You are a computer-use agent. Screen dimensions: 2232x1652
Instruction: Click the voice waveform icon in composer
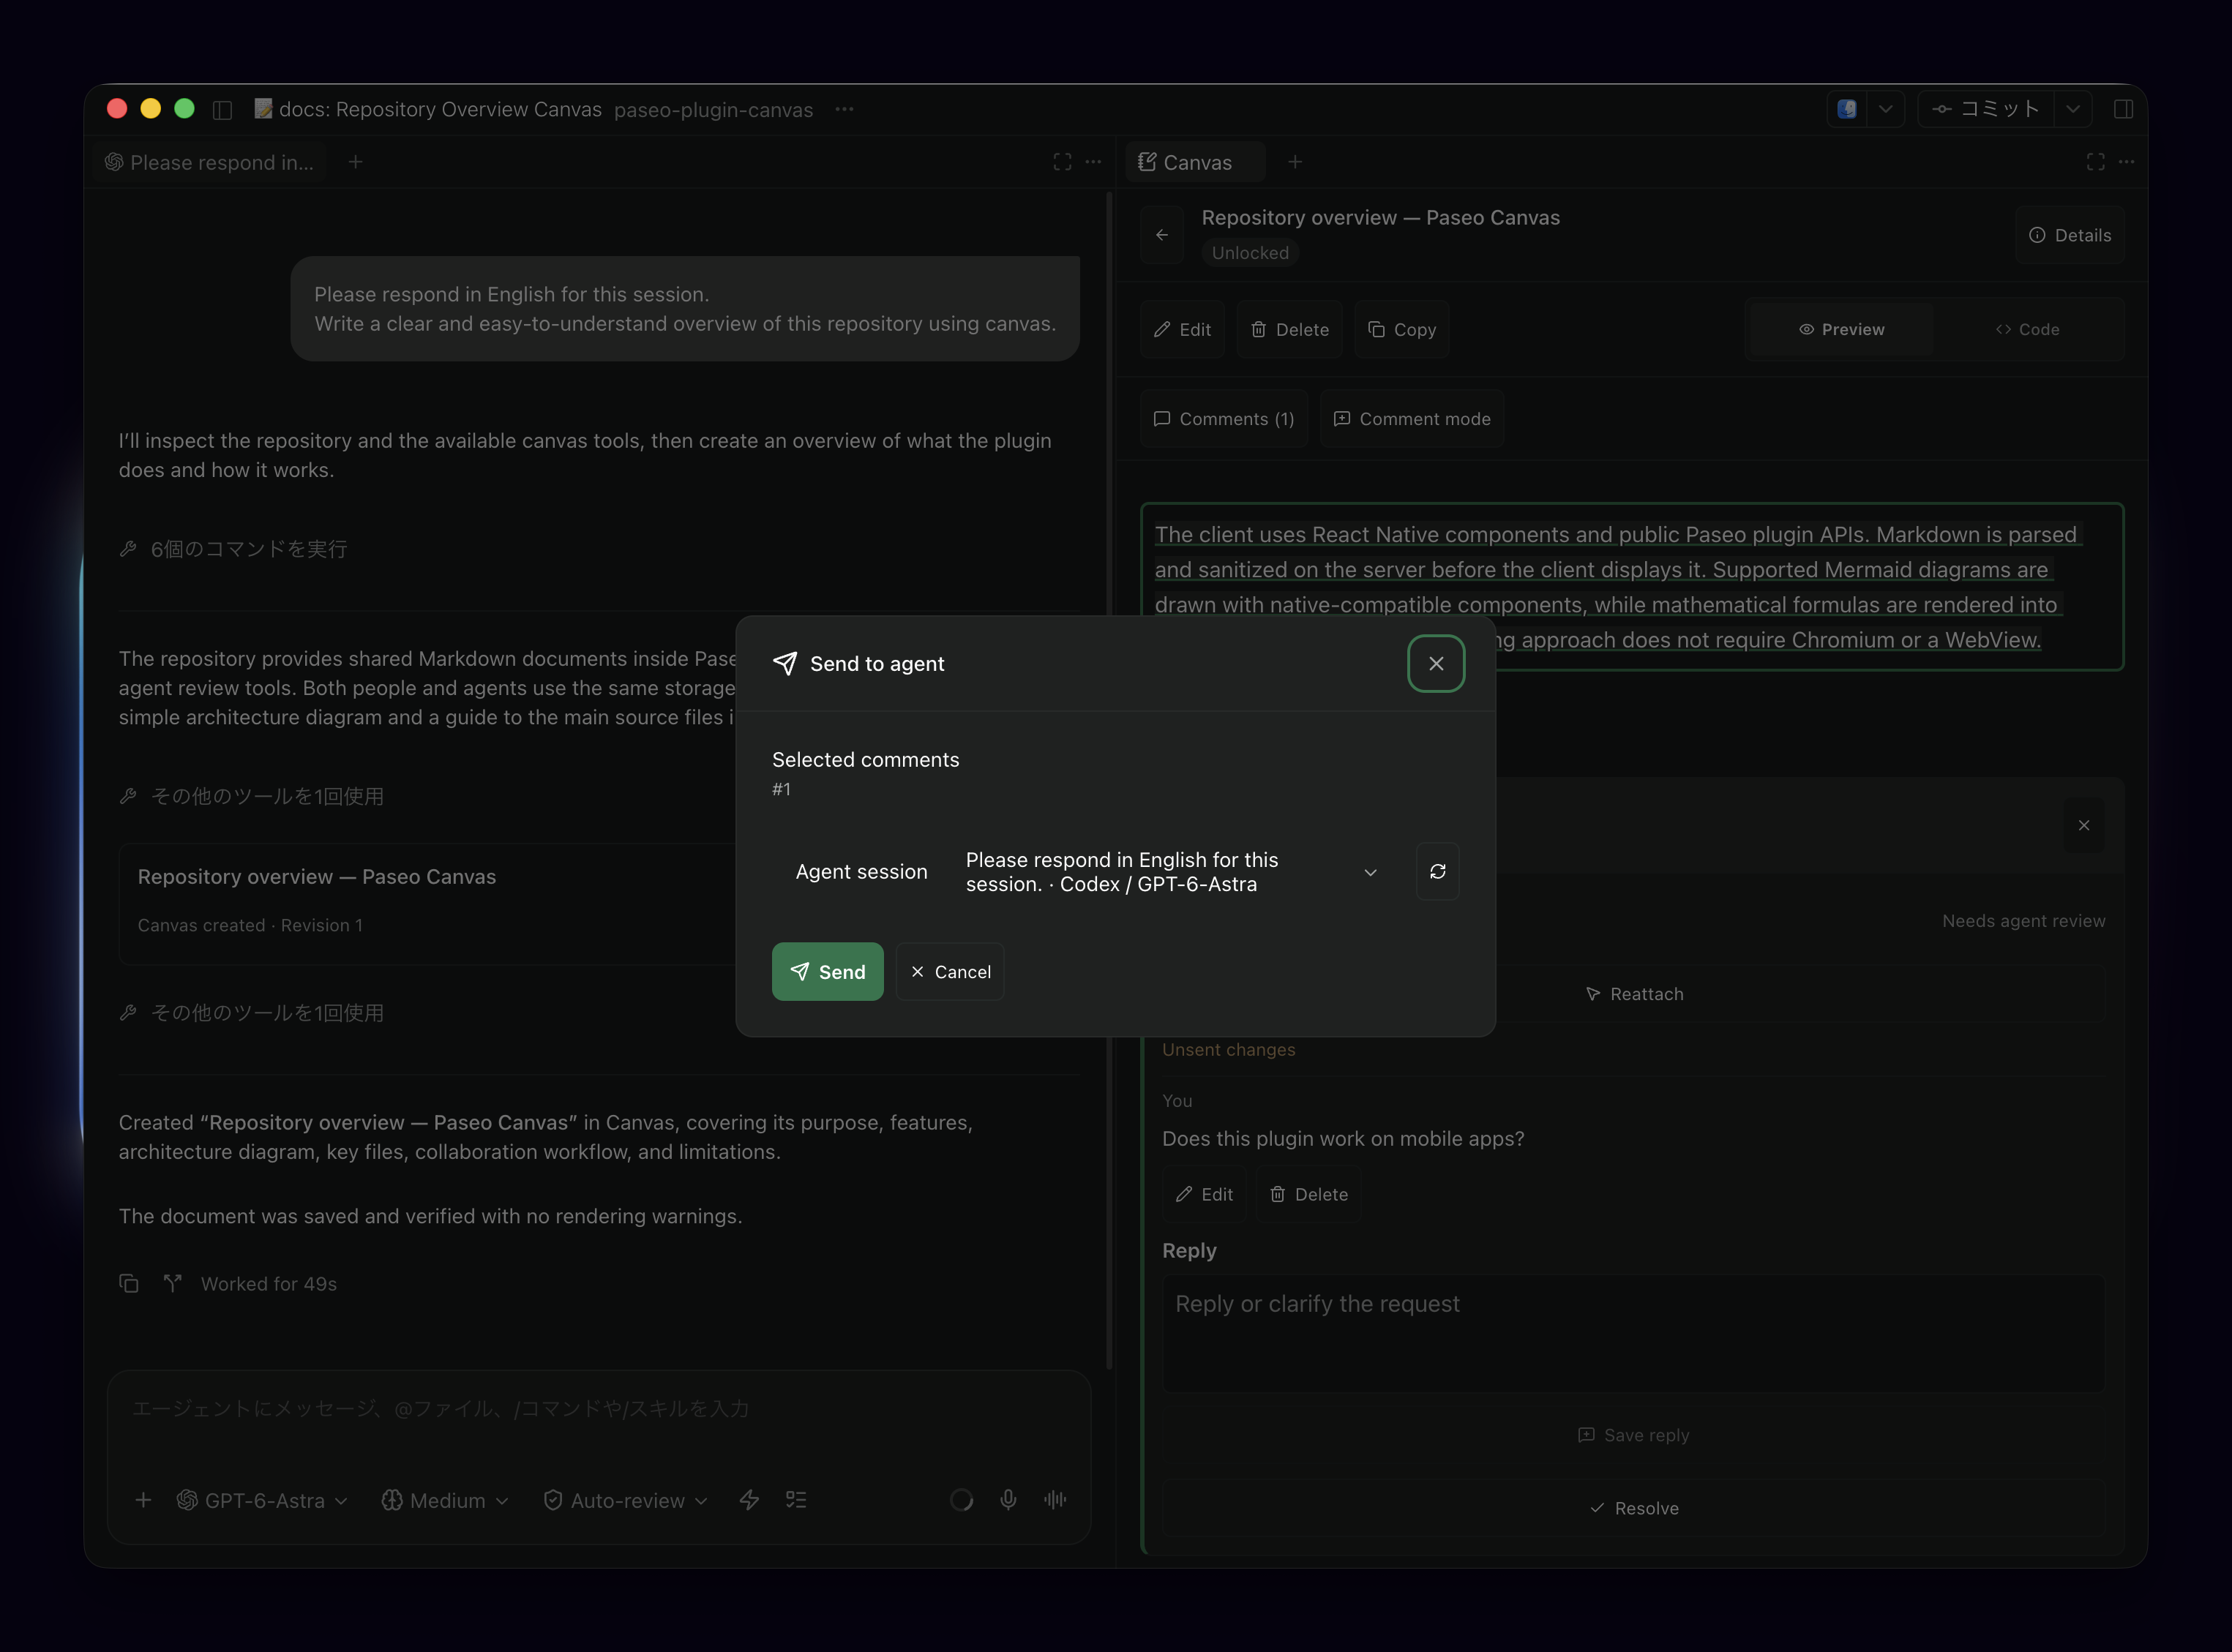[1054, 1499]
